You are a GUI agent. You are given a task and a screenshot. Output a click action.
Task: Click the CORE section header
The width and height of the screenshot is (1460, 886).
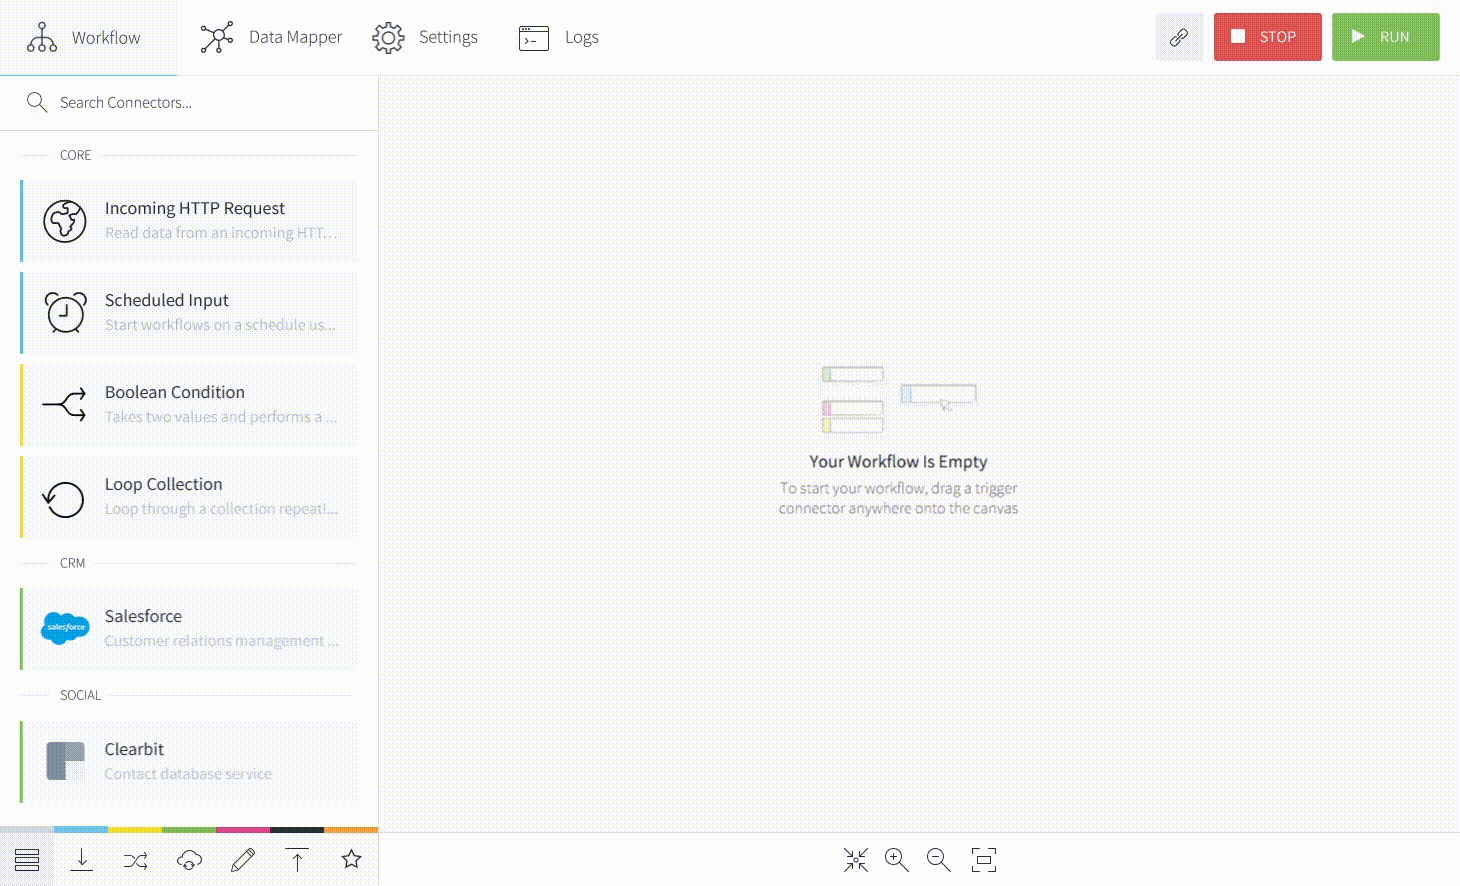click(76, 155)
